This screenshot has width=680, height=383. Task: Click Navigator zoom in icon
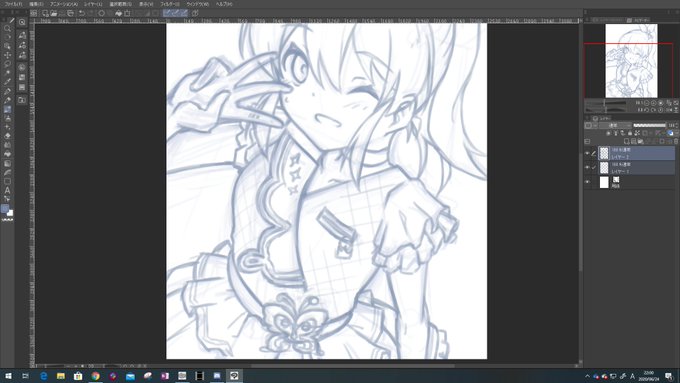click(x=654, y=103)
